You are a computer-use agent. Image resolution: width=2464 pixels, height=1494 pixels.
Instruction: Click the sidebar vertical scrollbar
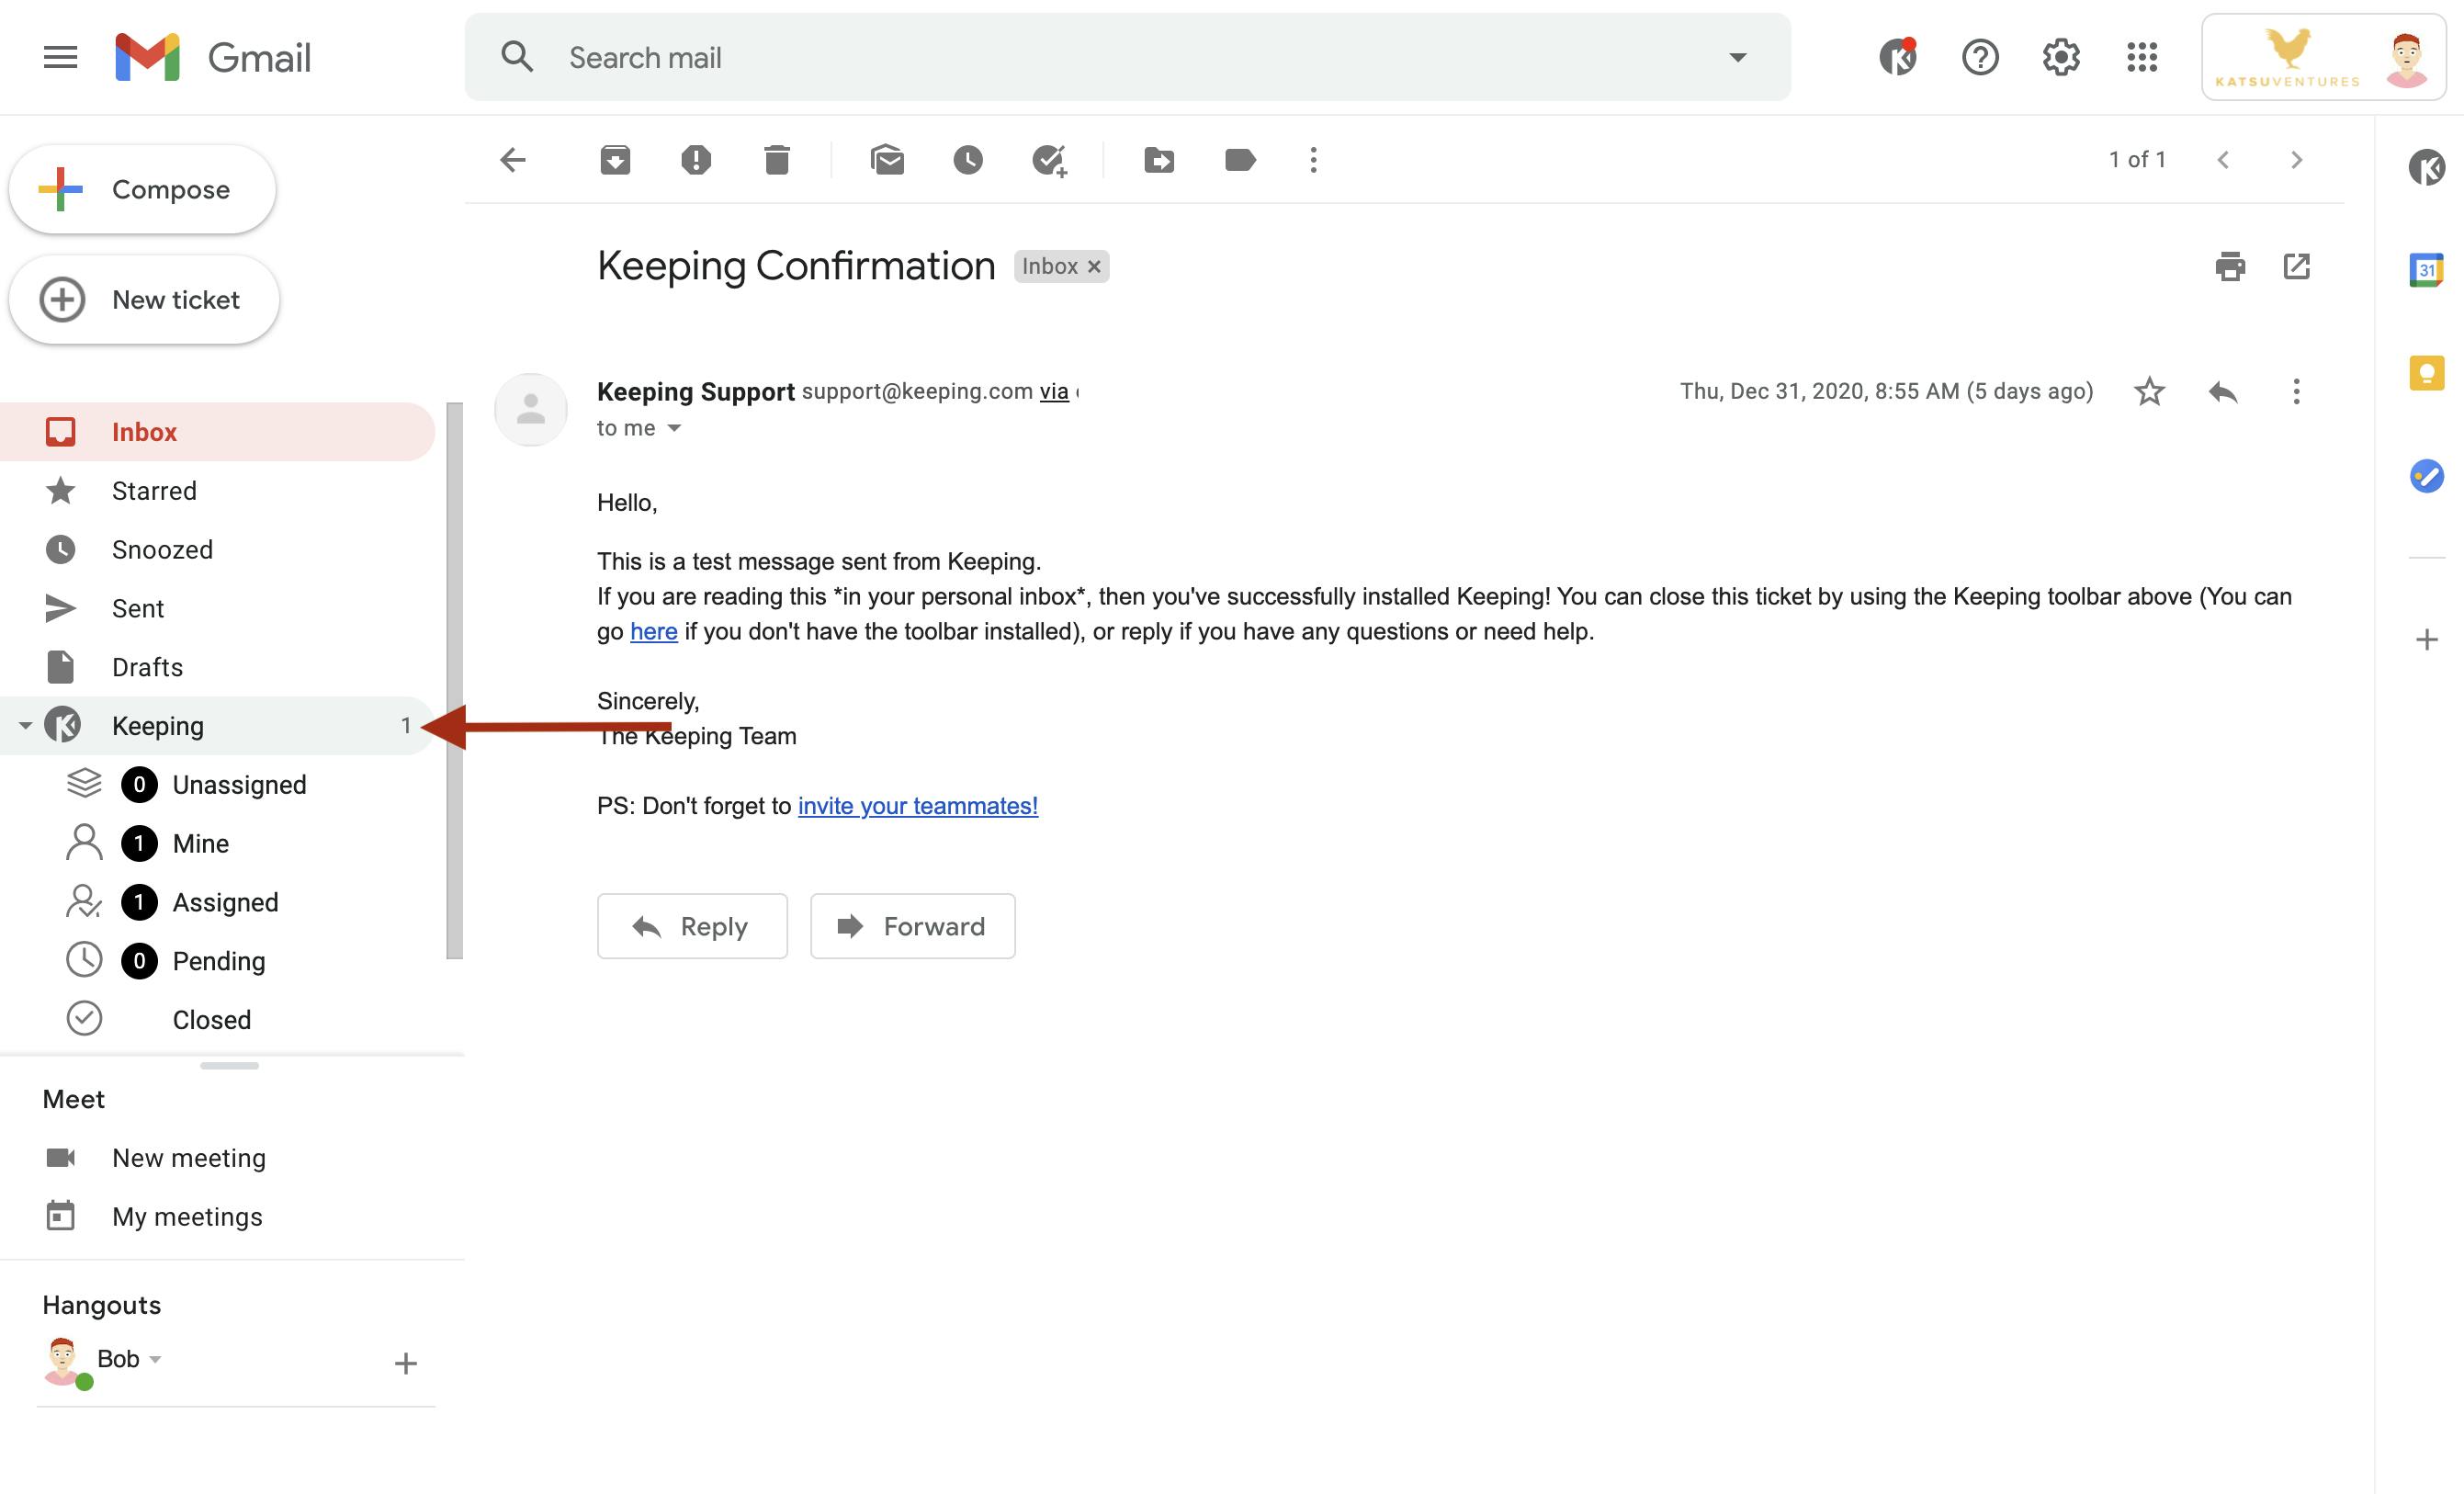[455, 680]
